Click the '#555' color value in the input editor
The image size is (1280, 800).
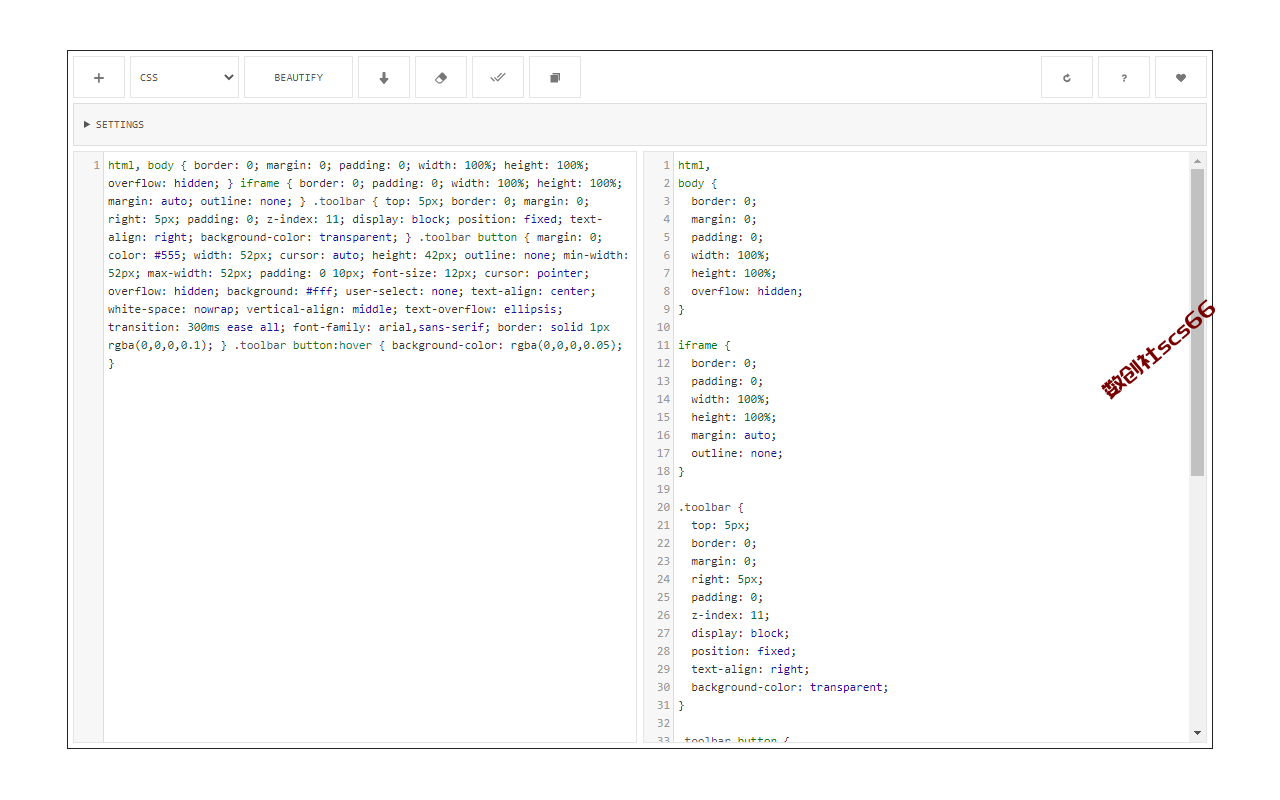[167, 255]
